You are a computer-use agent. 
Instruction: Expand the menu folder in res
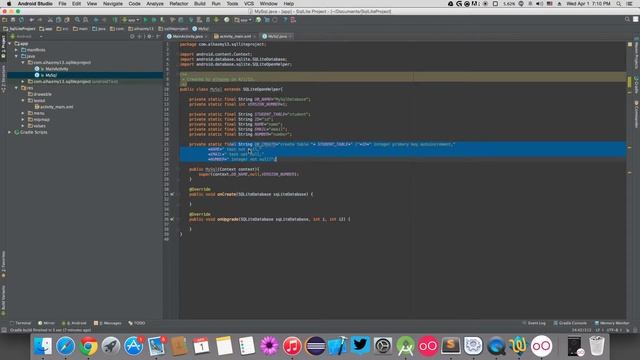point(23,113)
